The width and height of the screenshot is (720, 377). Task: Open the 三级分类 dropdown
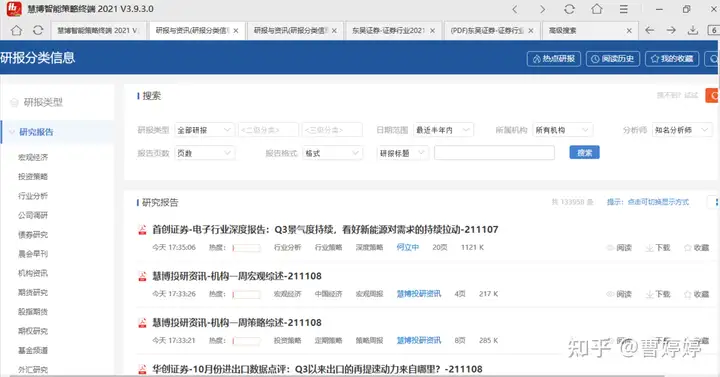[x=332, y=130]
